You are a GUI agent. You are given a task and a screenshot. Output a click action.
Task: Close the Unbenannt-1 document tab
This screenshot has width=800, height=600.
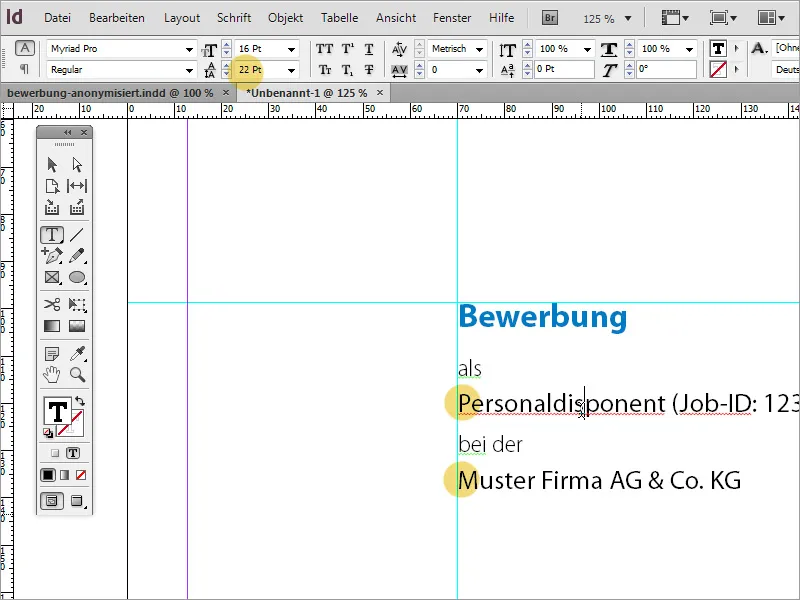[380, 93]
